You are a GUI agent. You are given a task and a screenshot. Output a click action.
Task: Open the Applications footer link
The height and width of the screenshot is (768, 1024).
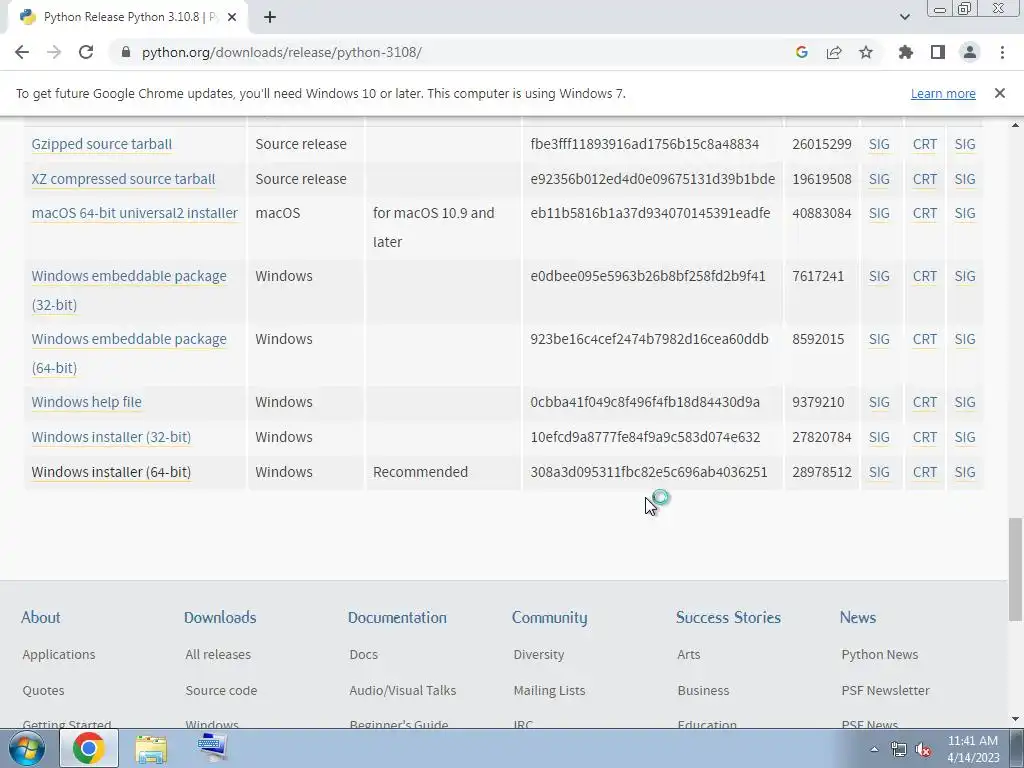tap(59, 654)
